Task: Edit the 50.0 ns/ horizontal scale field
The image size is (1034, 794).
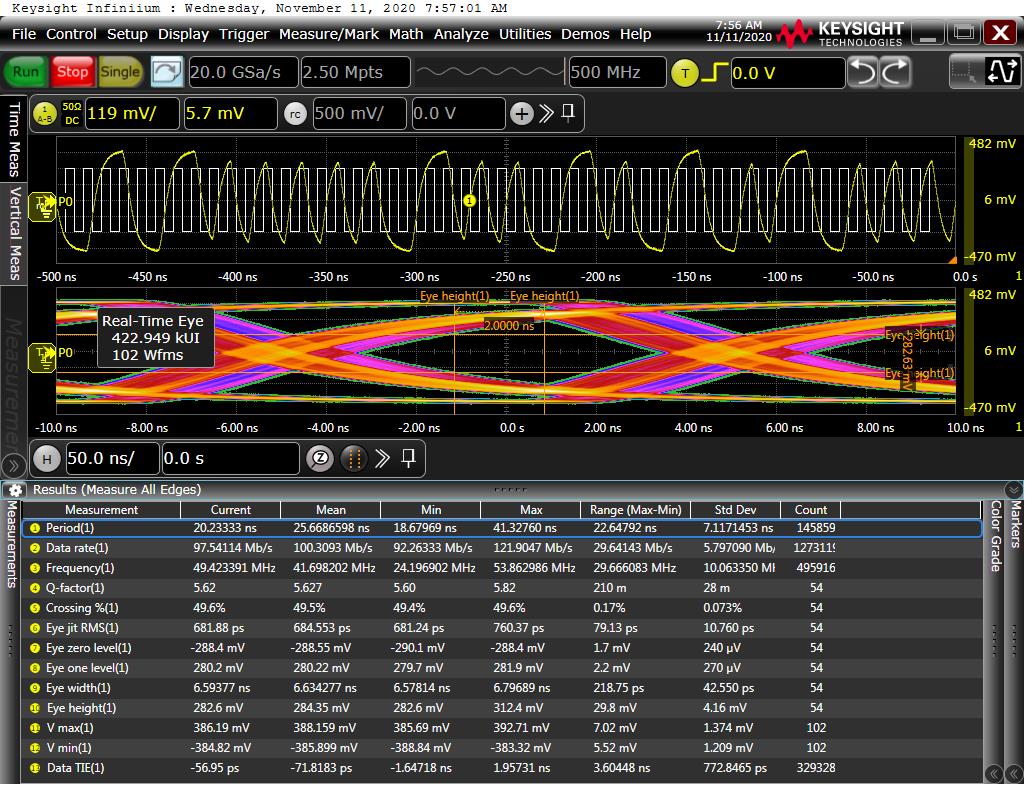Action: pos(113,458)
